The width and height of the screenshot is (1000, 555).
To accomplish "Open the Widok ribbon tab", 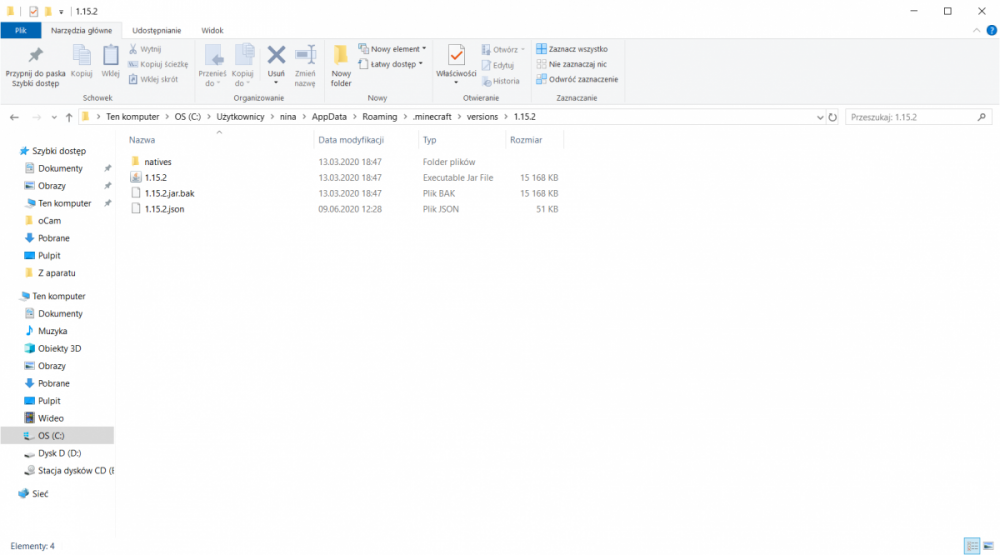I will click(212, 31).
